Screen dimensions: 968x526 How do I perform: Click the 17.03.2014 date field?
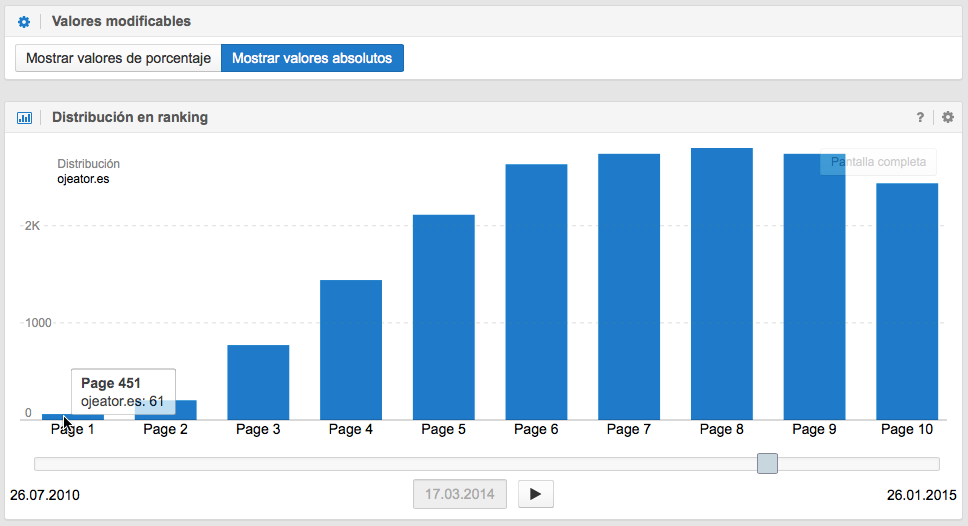click(459, 494)
